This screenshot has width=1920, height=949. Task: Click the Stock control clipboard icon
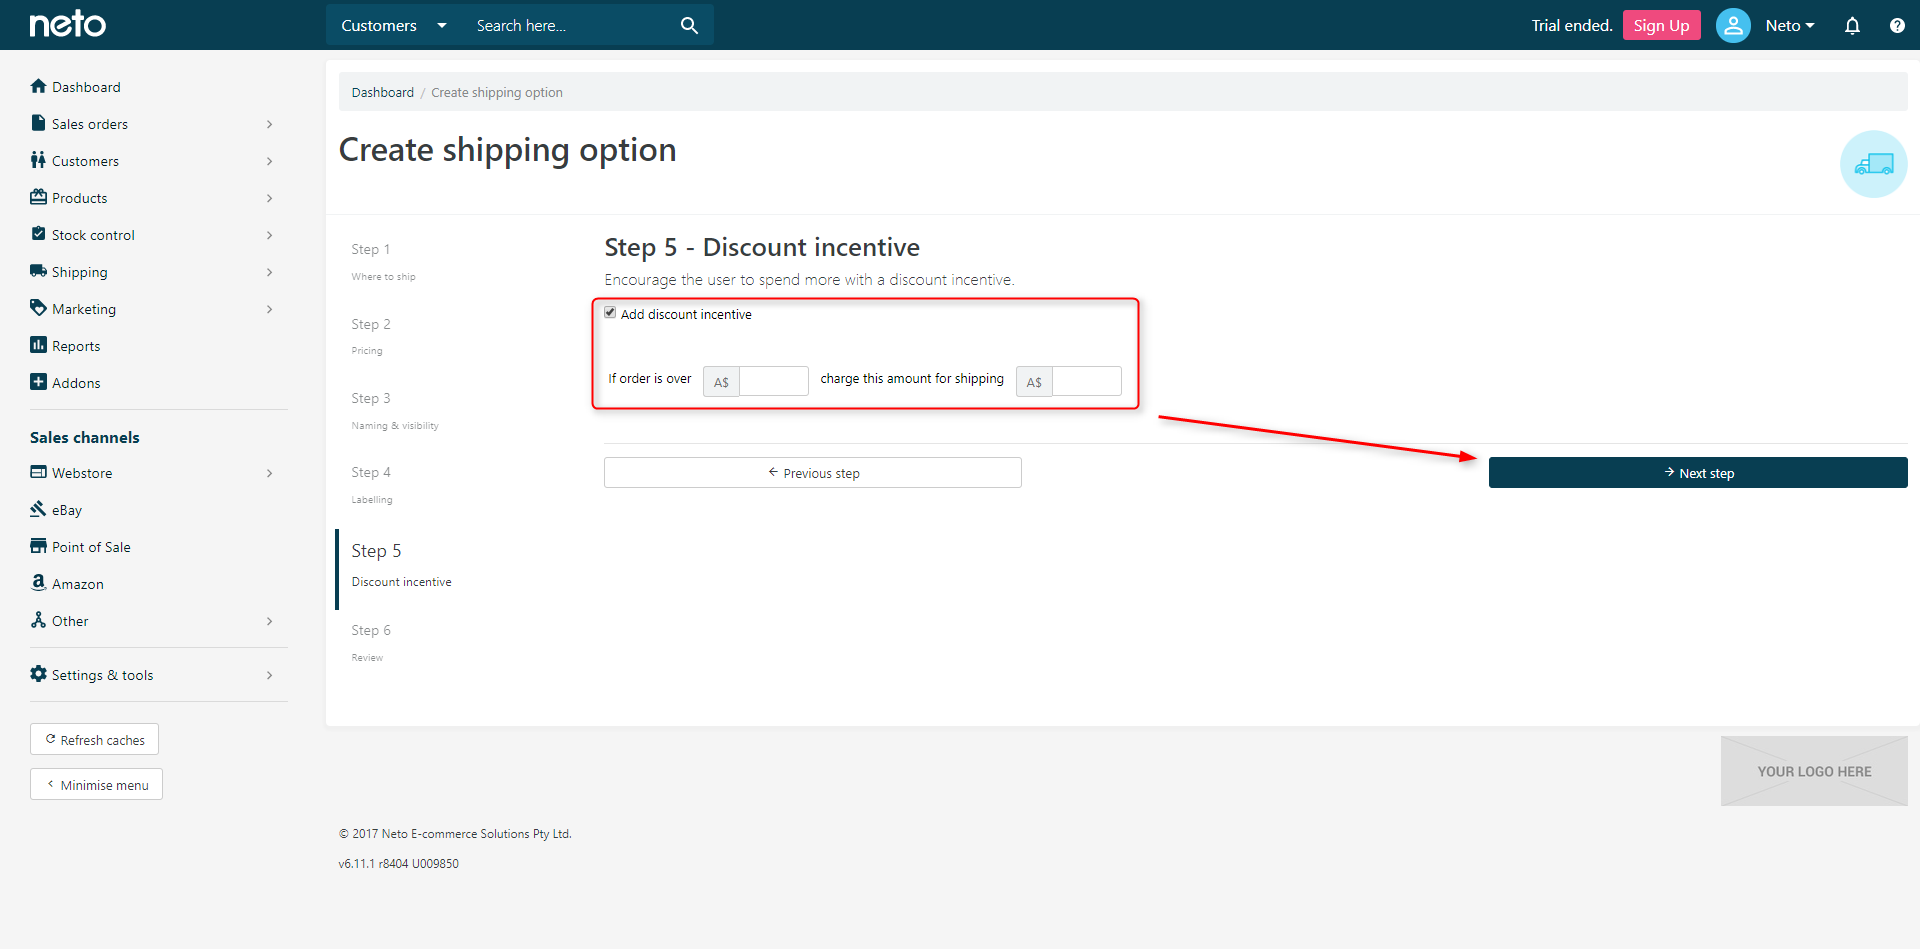click(38, 234)
